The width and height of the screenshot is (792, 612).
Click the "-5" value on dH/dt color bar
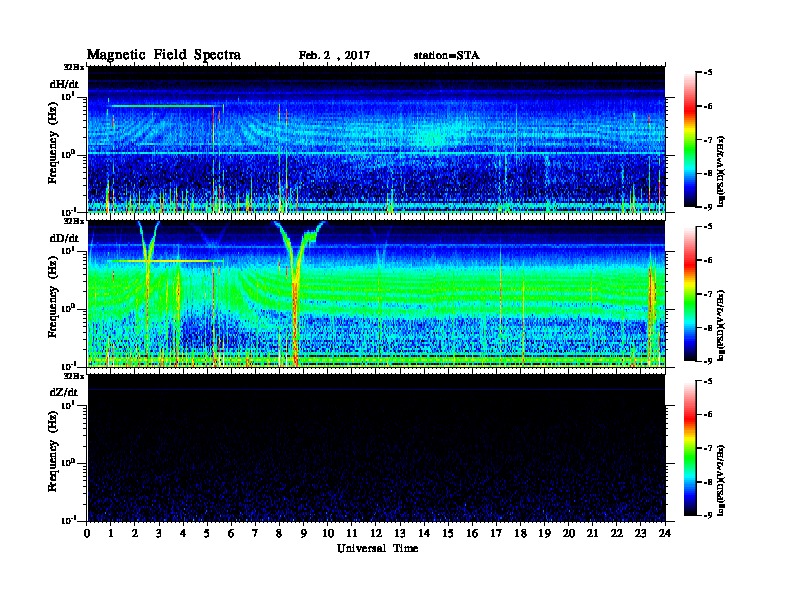tap(708, 73)
